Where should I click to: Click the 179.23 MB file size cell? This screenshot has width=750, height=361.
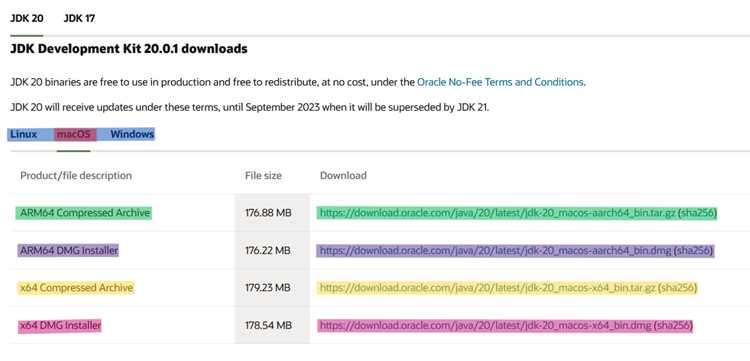point(268,288)
